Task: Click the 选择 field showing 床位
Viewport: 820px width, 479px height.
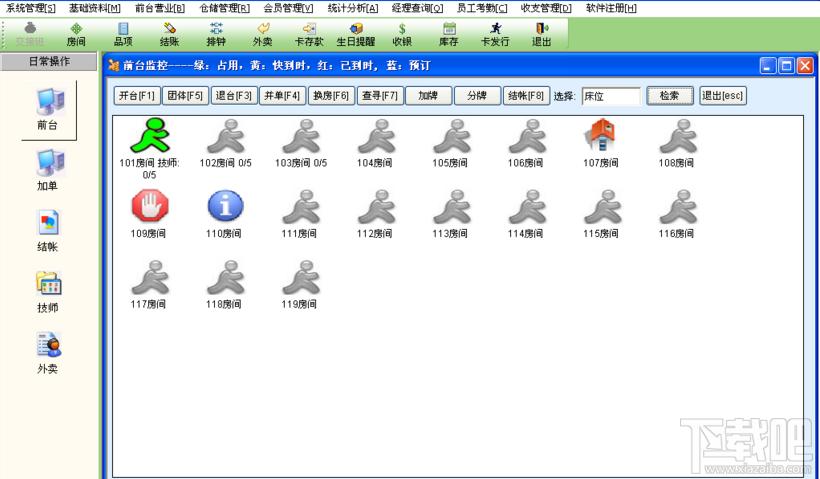Action: tap(611, 97)
